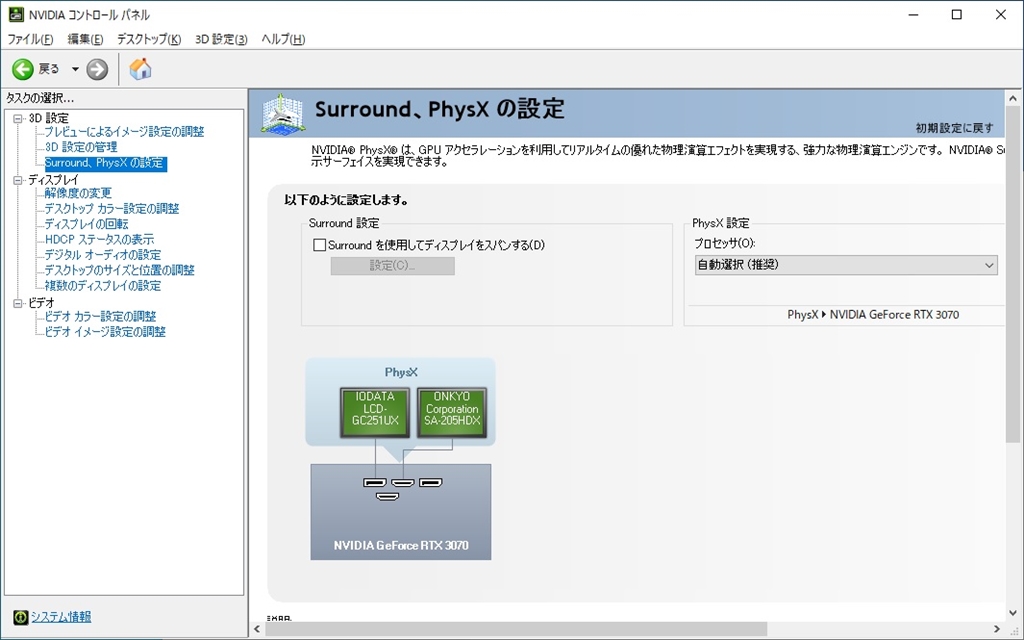The image size is (1024, 640).
Task: Open ディスプレイの回転 page
Action: tap(86, 224)
